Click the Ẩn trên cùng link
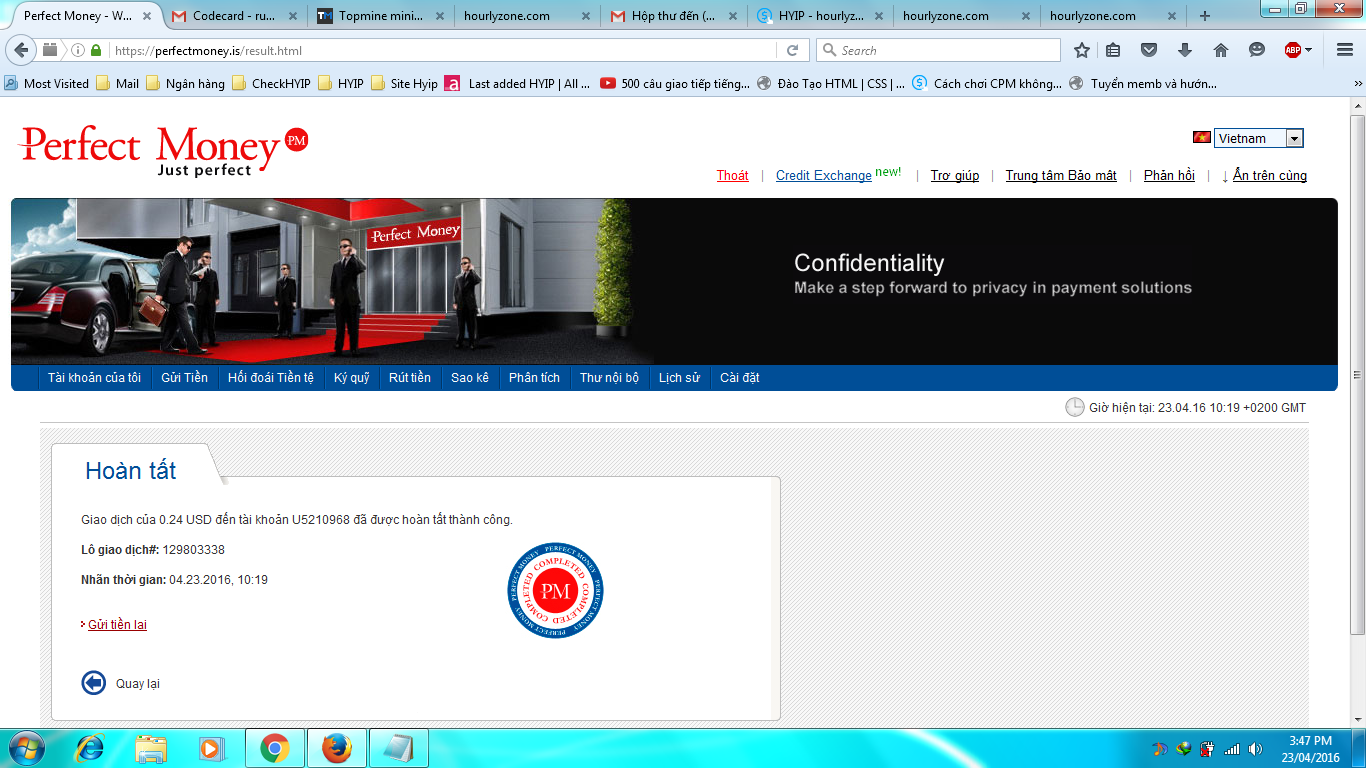Screen dimensions: 1366x768 1270,176
